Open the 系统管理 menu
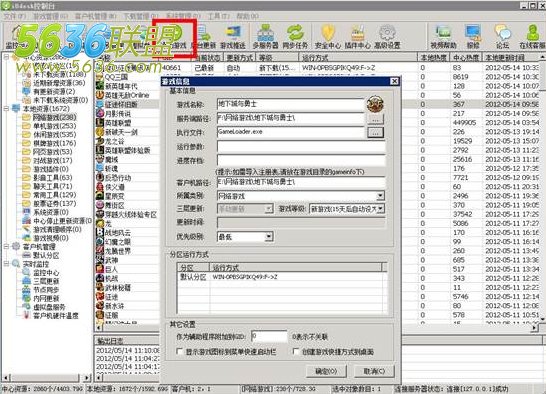The image size is (546, 394). coord(183,16)
